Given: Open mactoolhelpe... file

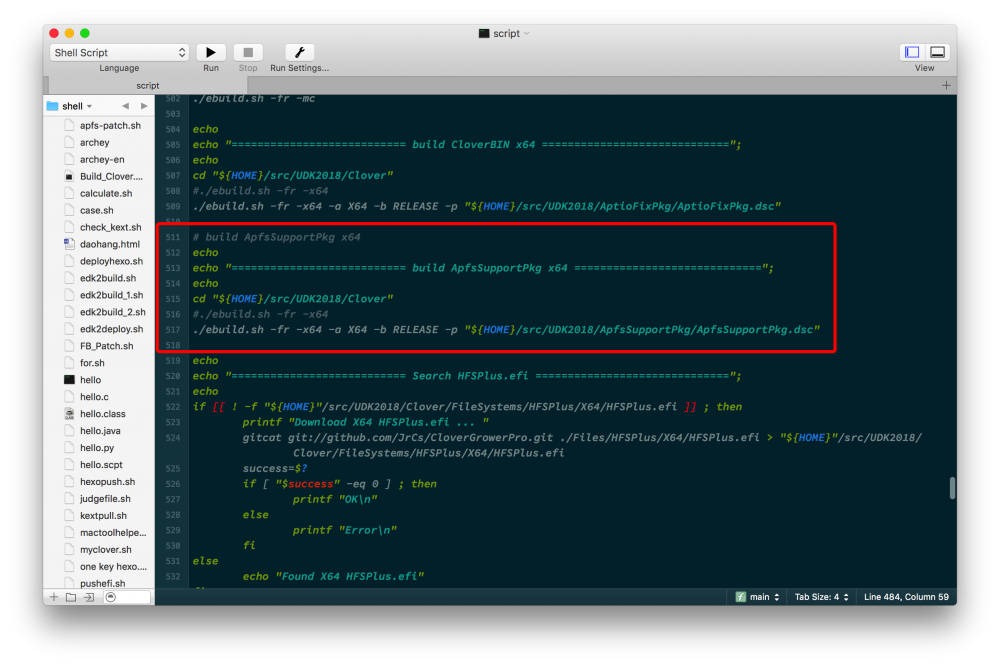Looking at the screenshot, I should [112, 532].
